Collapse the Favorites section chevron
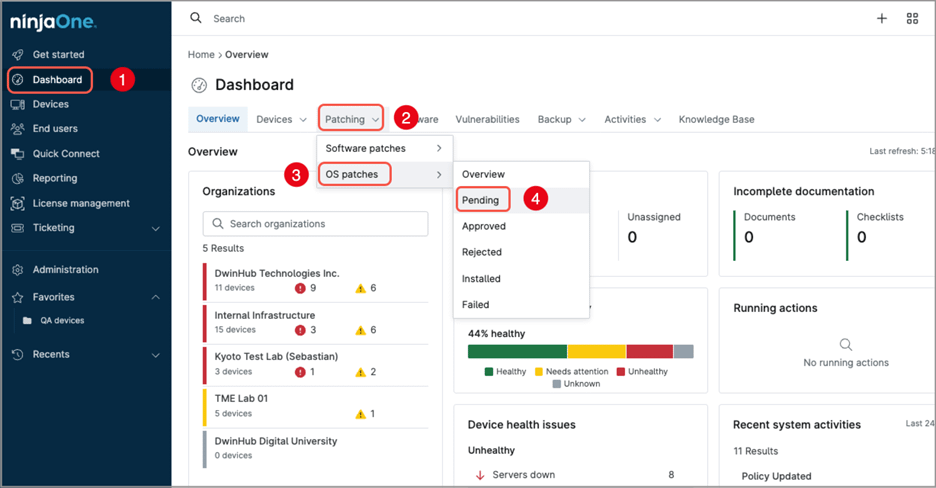 tap(156, 297)
